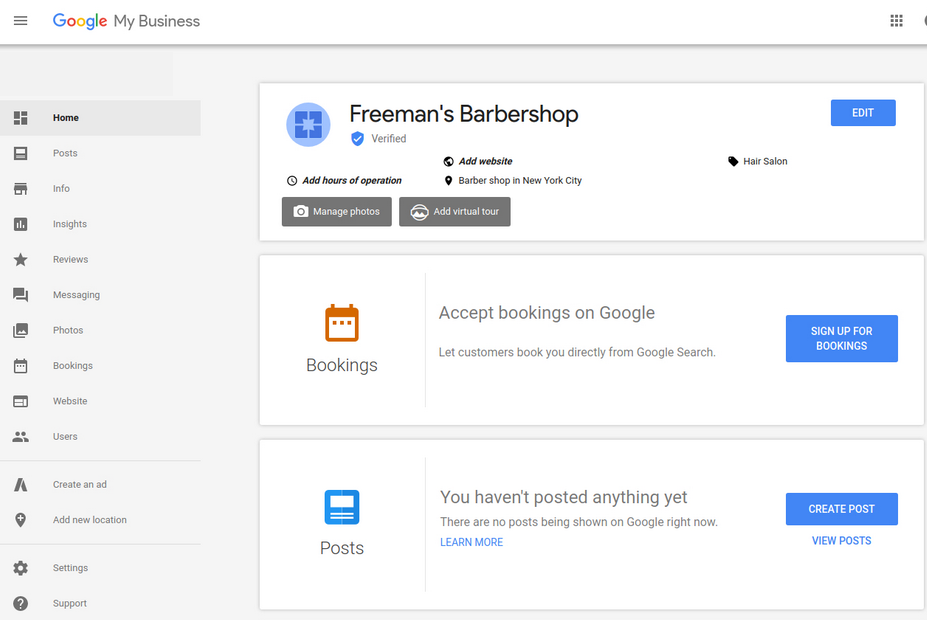Image resolution: width=927 pixels, height=620 pixels.
Task: Click the Accept bookings on Google heading
Action: coord(547,313)
